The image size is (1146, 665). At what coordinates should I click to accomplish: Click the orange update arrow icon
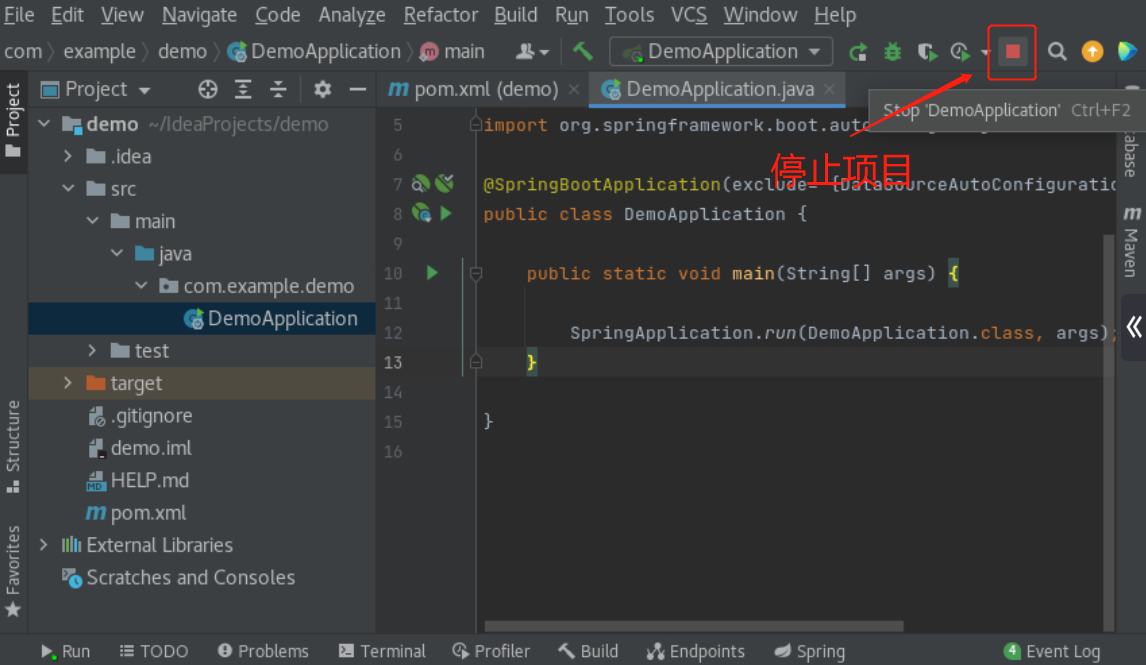tap(1092, 52)
